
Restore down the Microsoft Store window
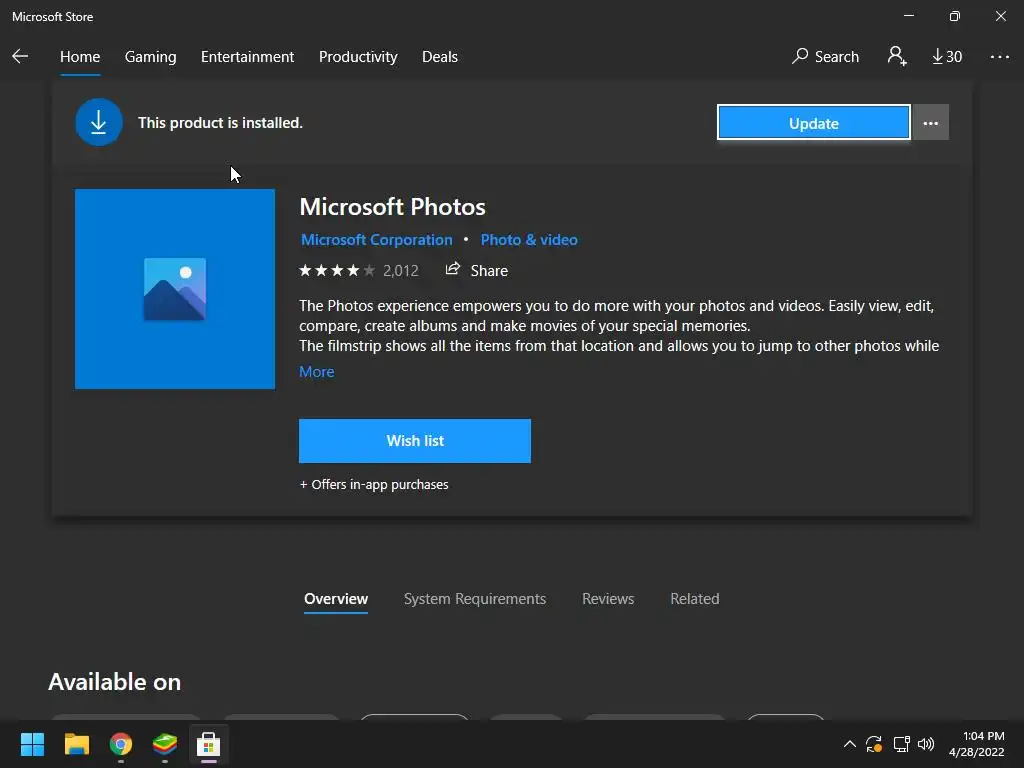954,16
